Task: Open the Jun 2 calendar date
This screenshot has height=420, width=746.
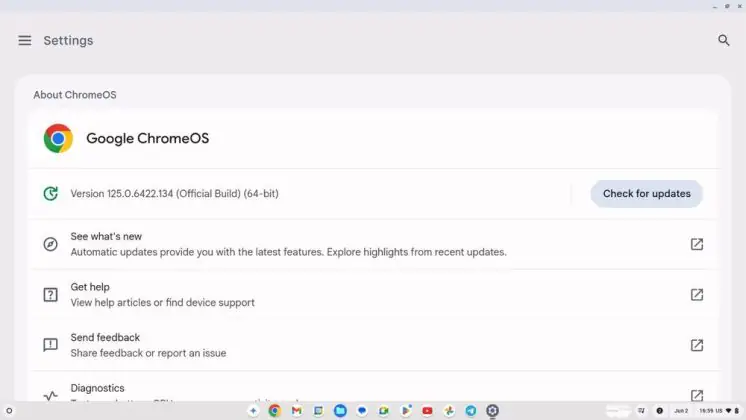Action: pos(681,410)
